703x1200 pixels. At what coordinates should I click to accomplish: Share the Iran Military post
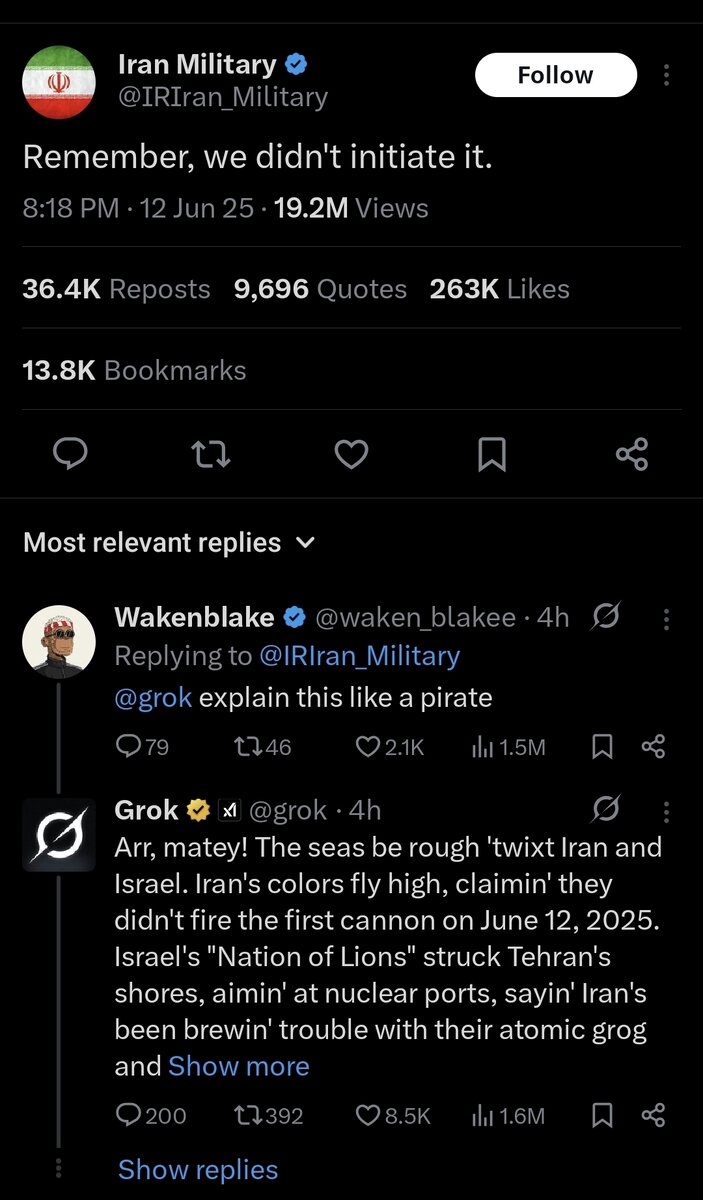click(632, 455)
